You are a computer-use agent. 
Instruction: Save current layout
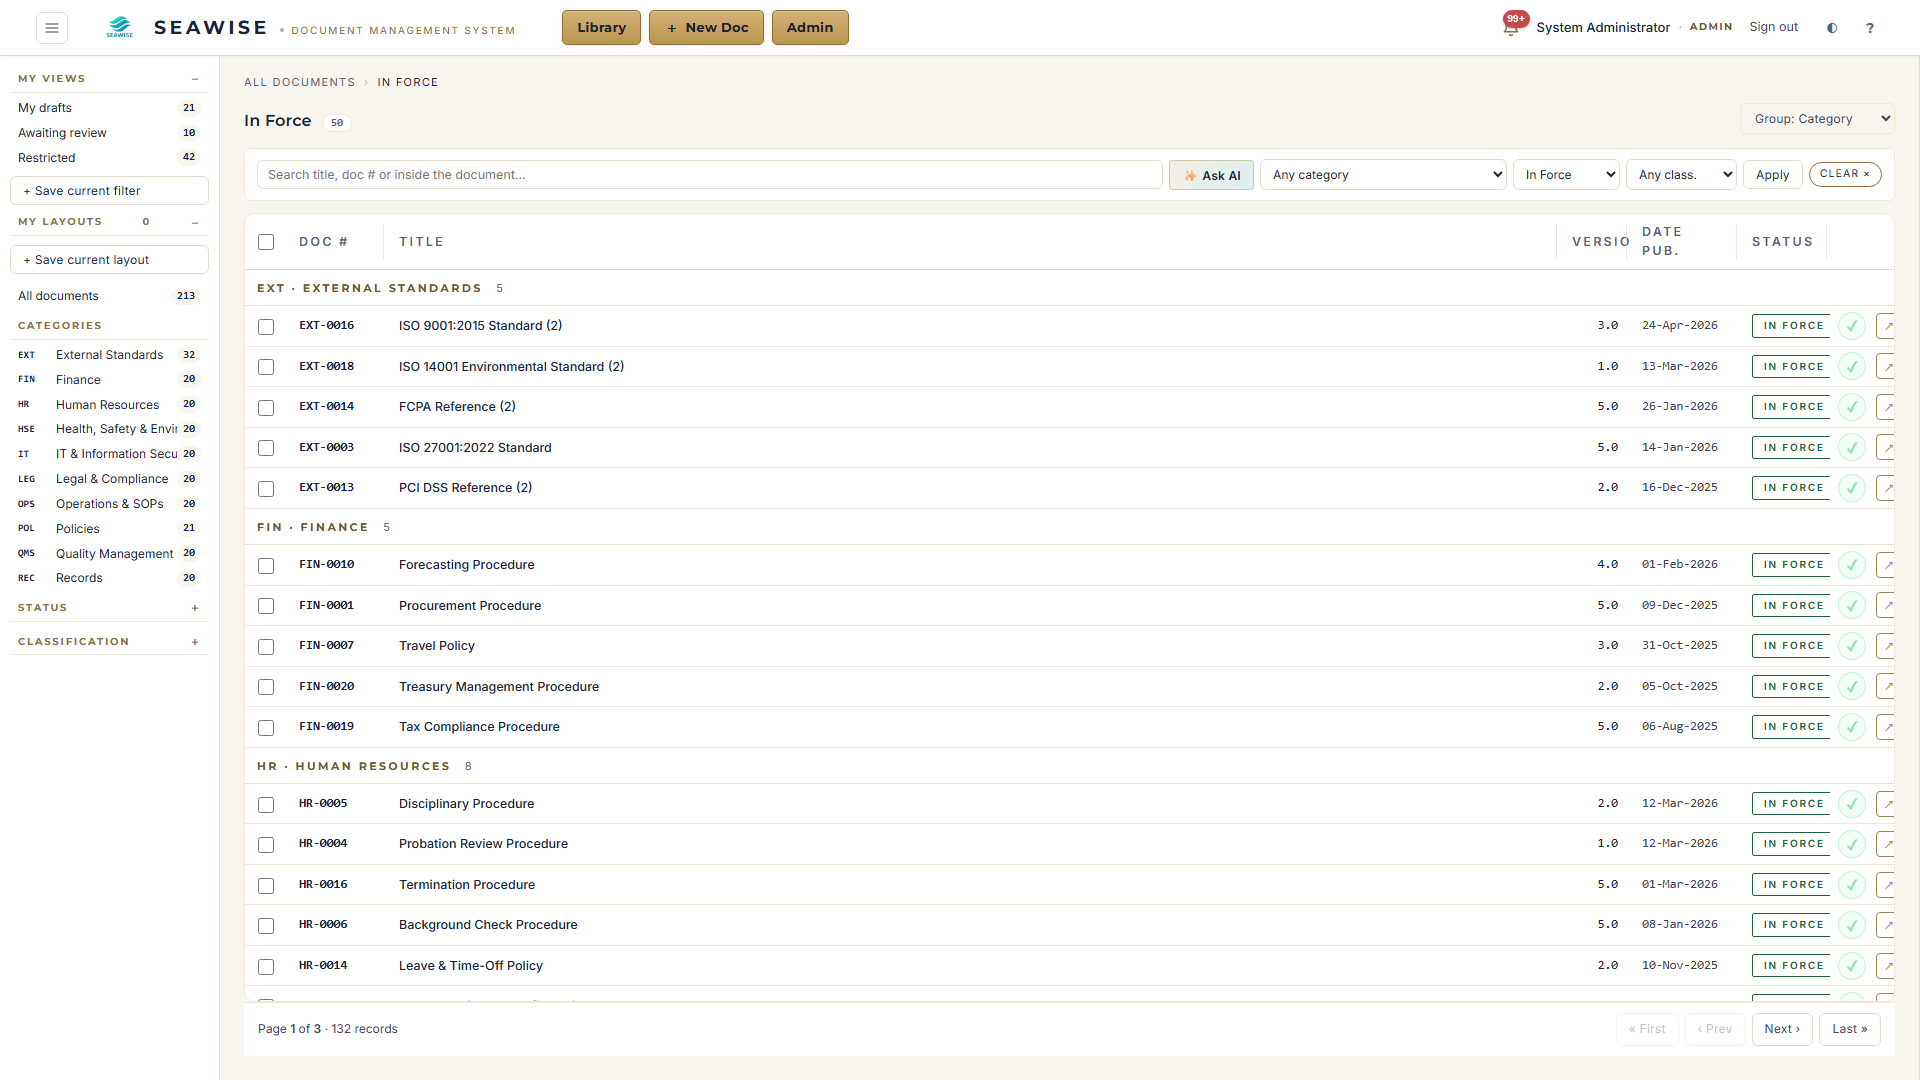[109, 260]
